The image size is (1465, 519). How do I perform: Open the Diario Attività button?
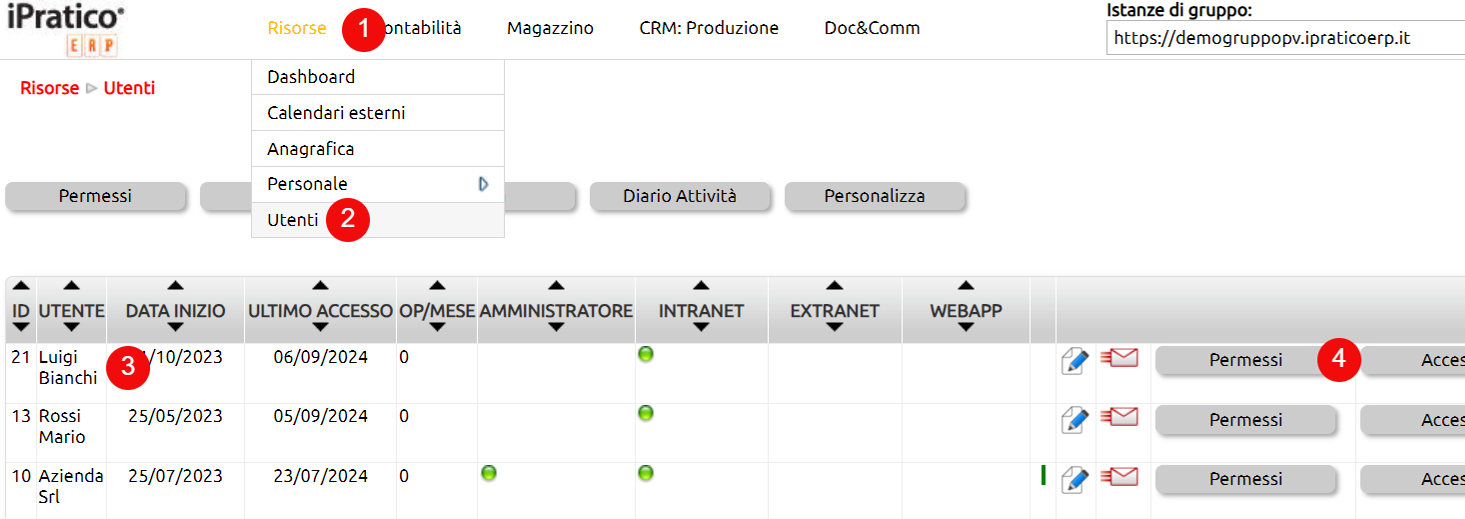680,196
